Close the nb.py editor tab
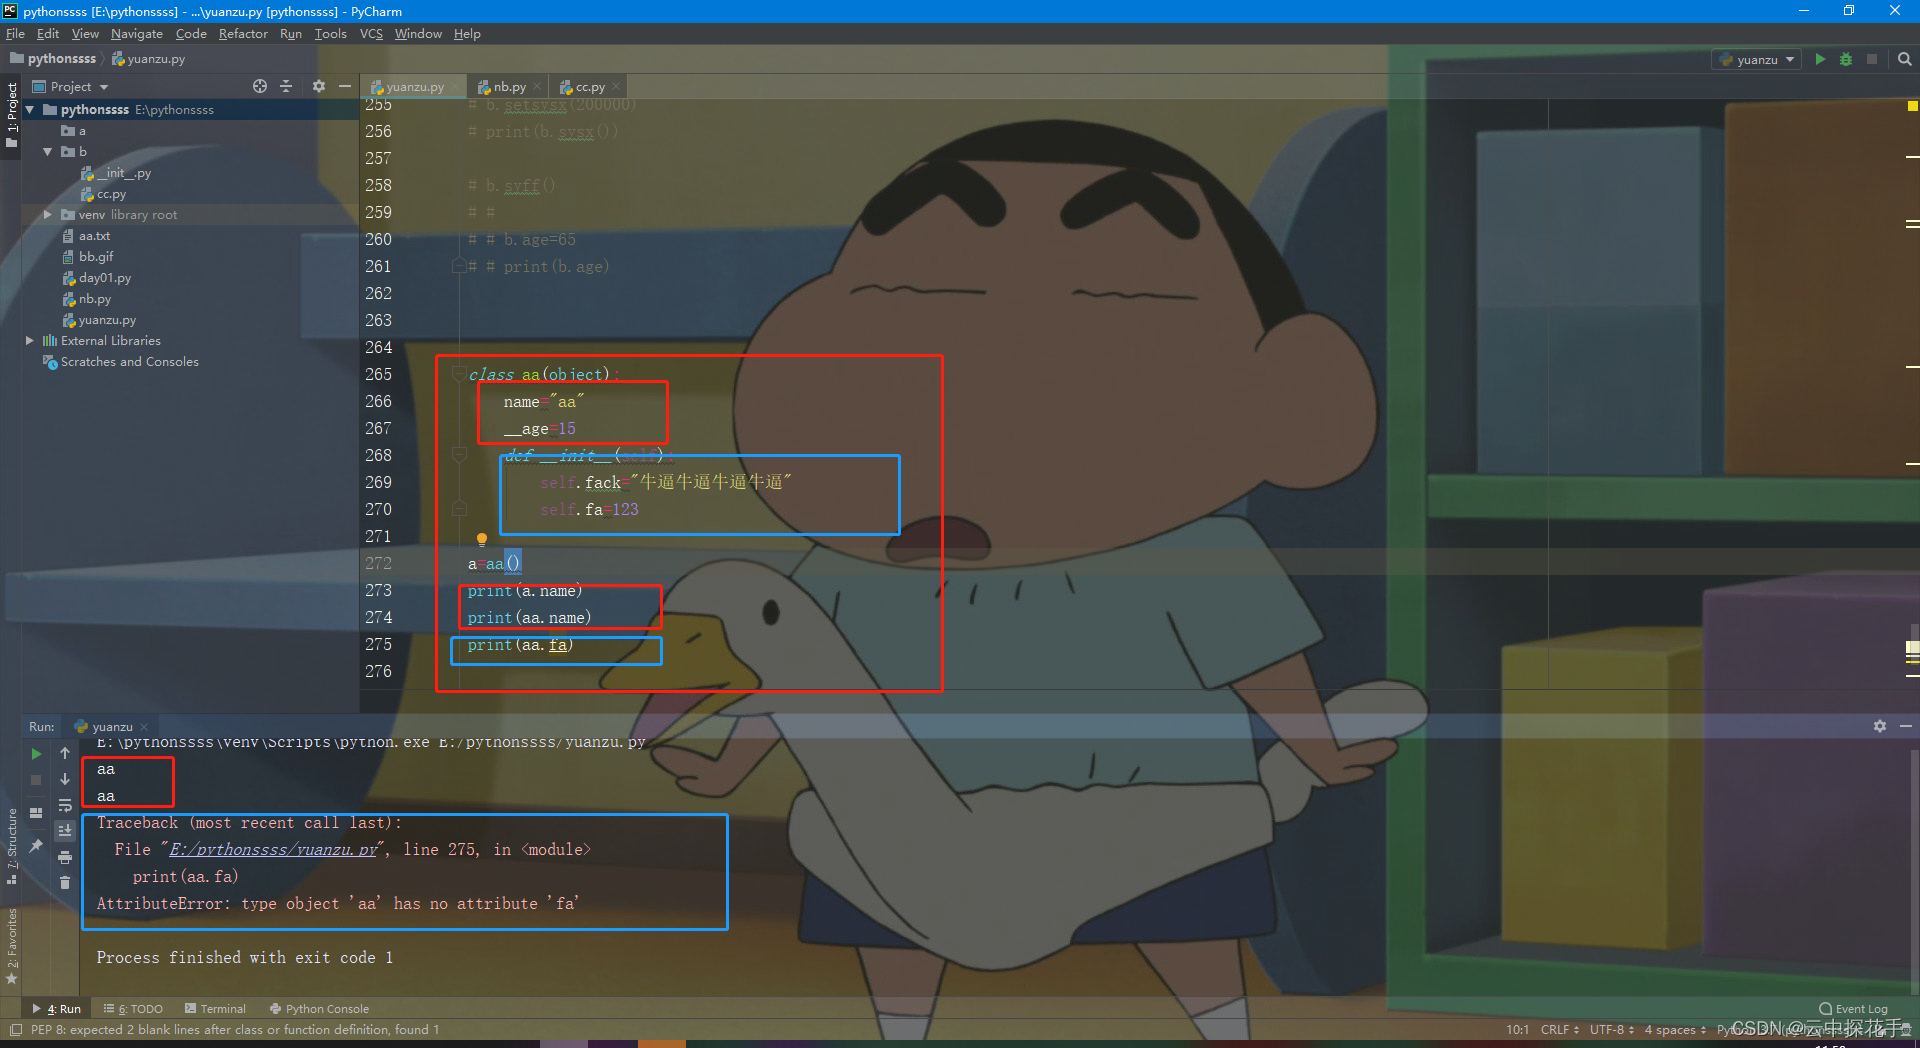This screenshot has height=1048, width=1920. coord(538,87)
